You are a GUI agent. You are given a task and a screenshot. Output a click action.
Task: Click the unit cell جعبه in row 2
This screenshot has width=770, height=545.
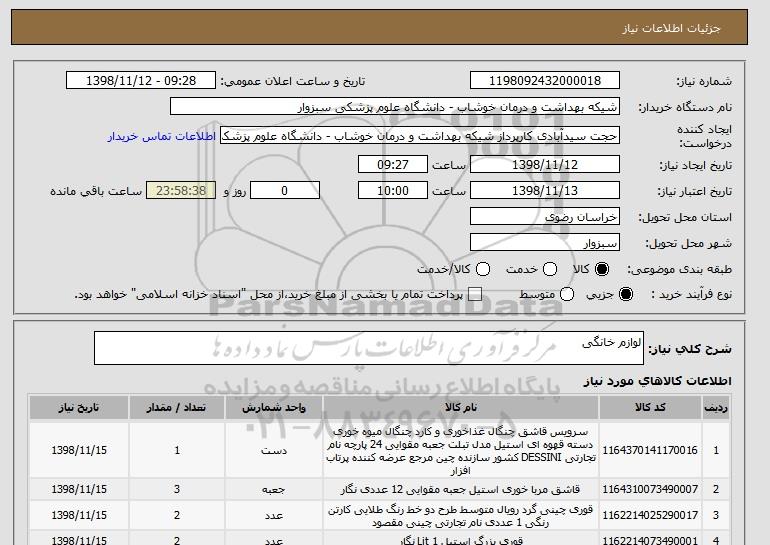(x=274, y=490)
